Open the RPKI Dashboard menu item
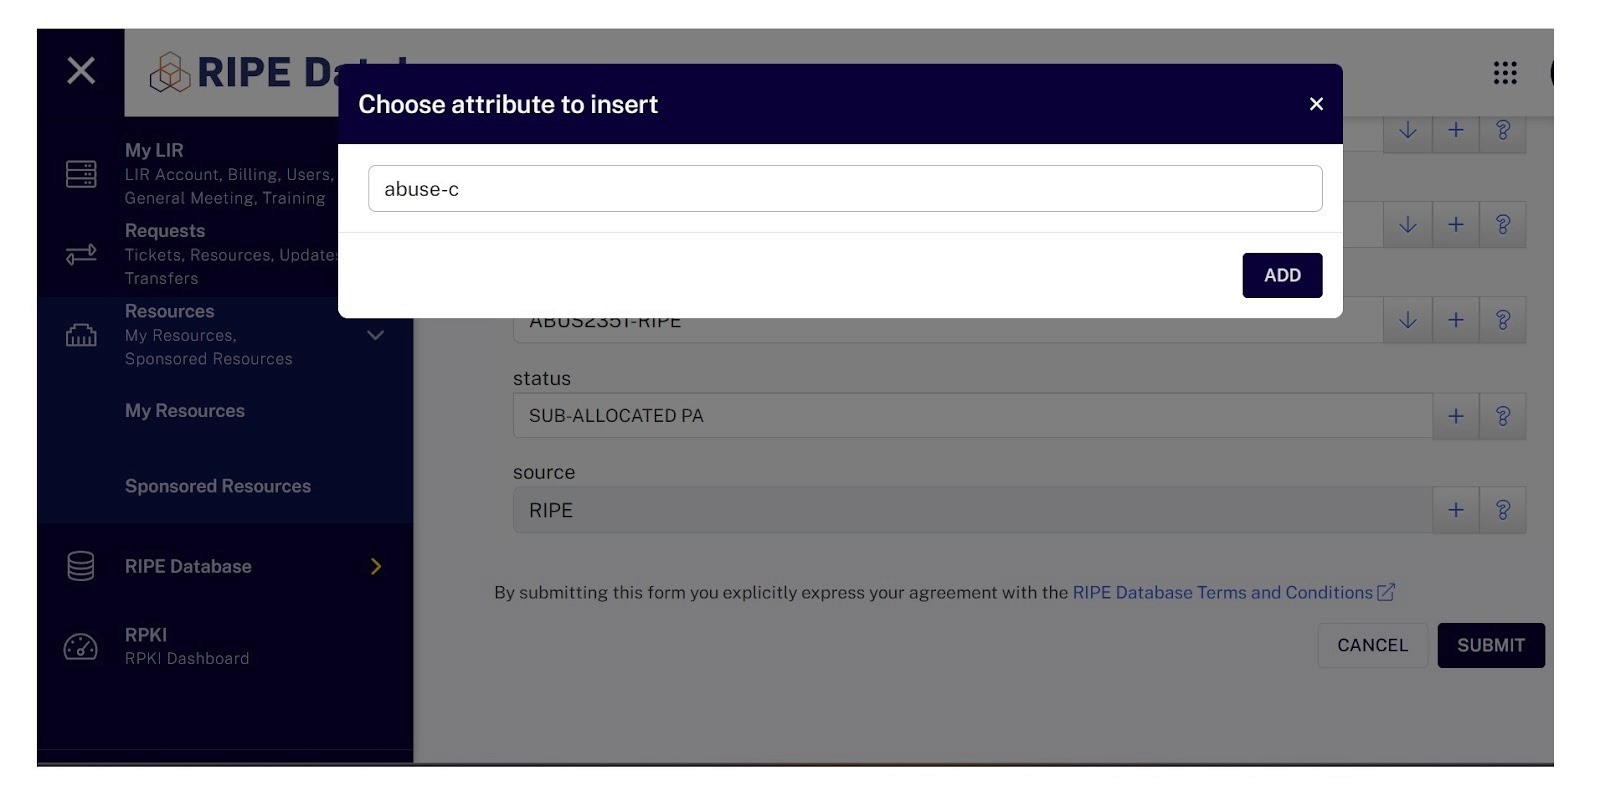This screenshot has height=797, width=1600. click(187, 646)
